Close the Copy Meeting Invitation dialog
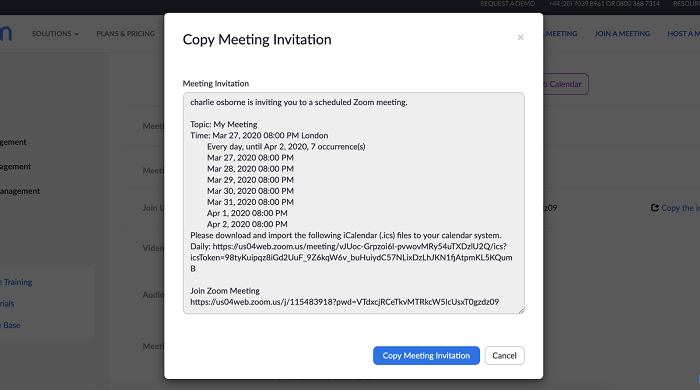Viewport: 700px width, 390px height. (x=520, y=37)
